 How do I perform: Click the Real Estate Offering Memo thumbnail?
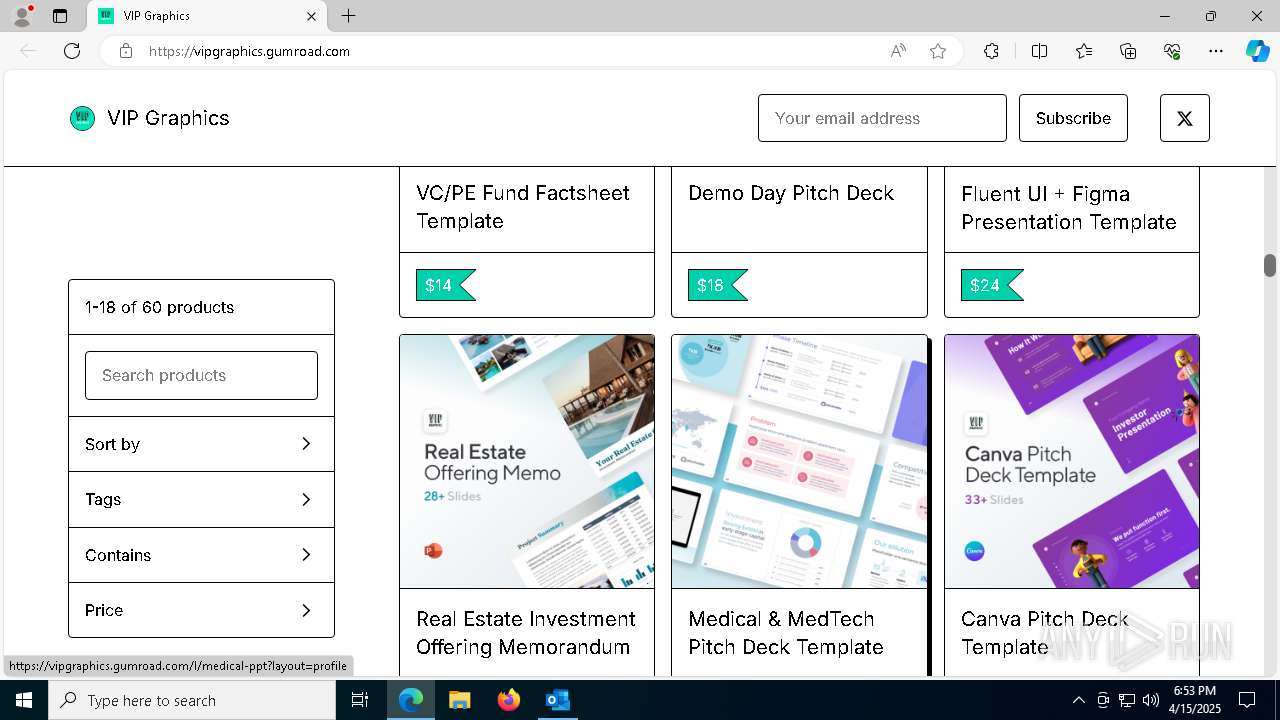pyautogui.click(x=527, y=461)
